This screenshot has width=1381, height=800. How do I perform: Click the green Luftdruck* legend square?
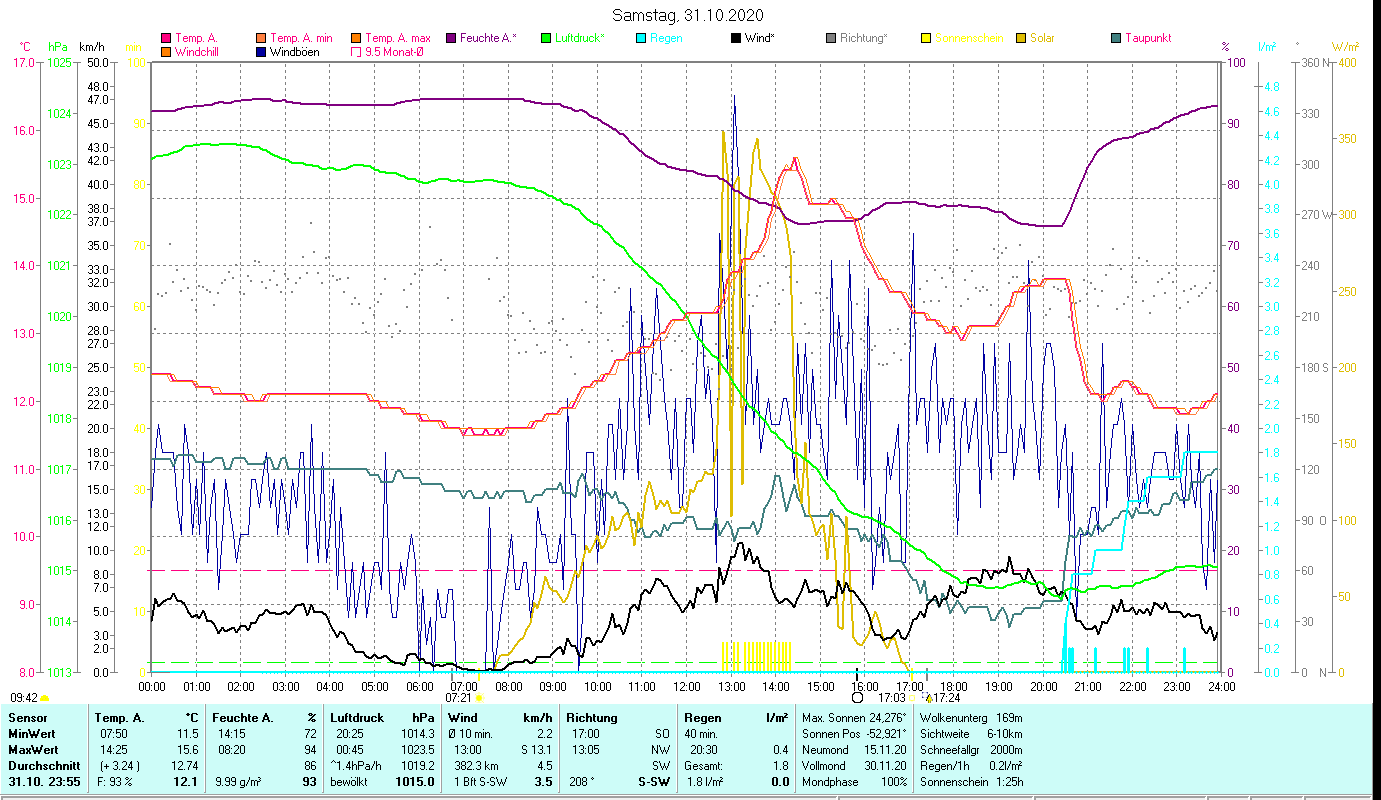click(x=546, y=38)
